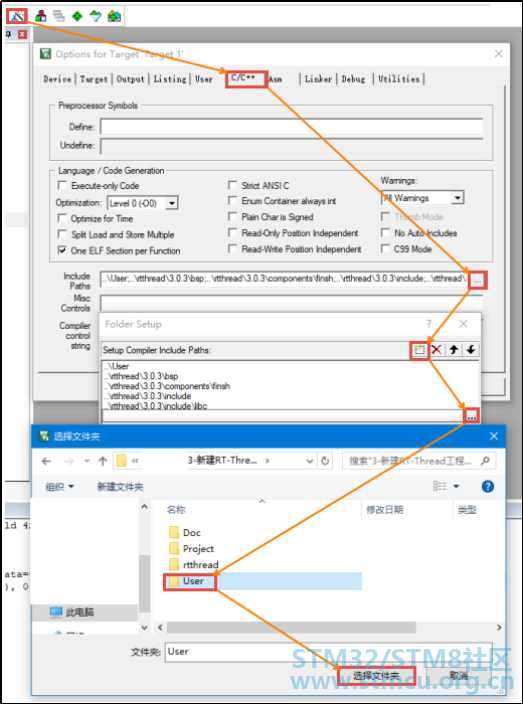523x704 pixels.
Task: Open Include Paths ellipsis button
Action: pyautogui.click(x=478, y=281)
